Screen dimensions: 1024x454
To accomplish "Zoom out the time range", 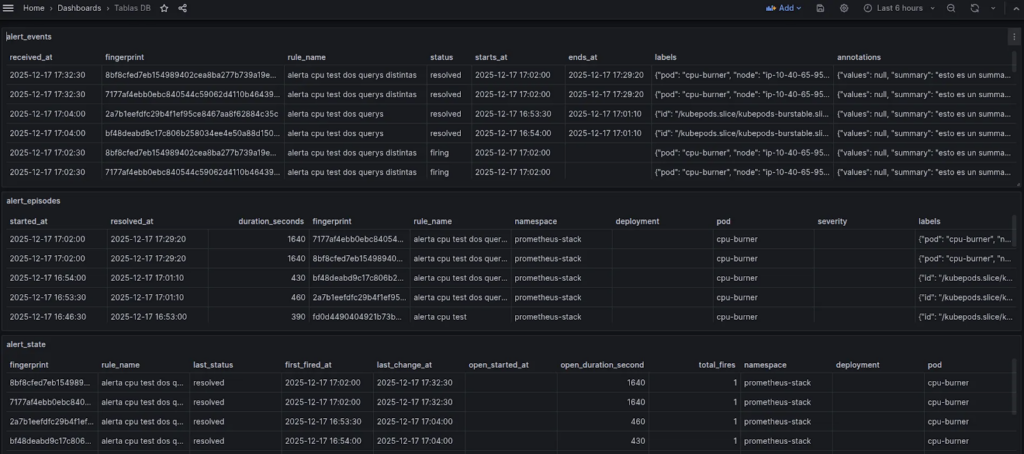I will point(950,8).
